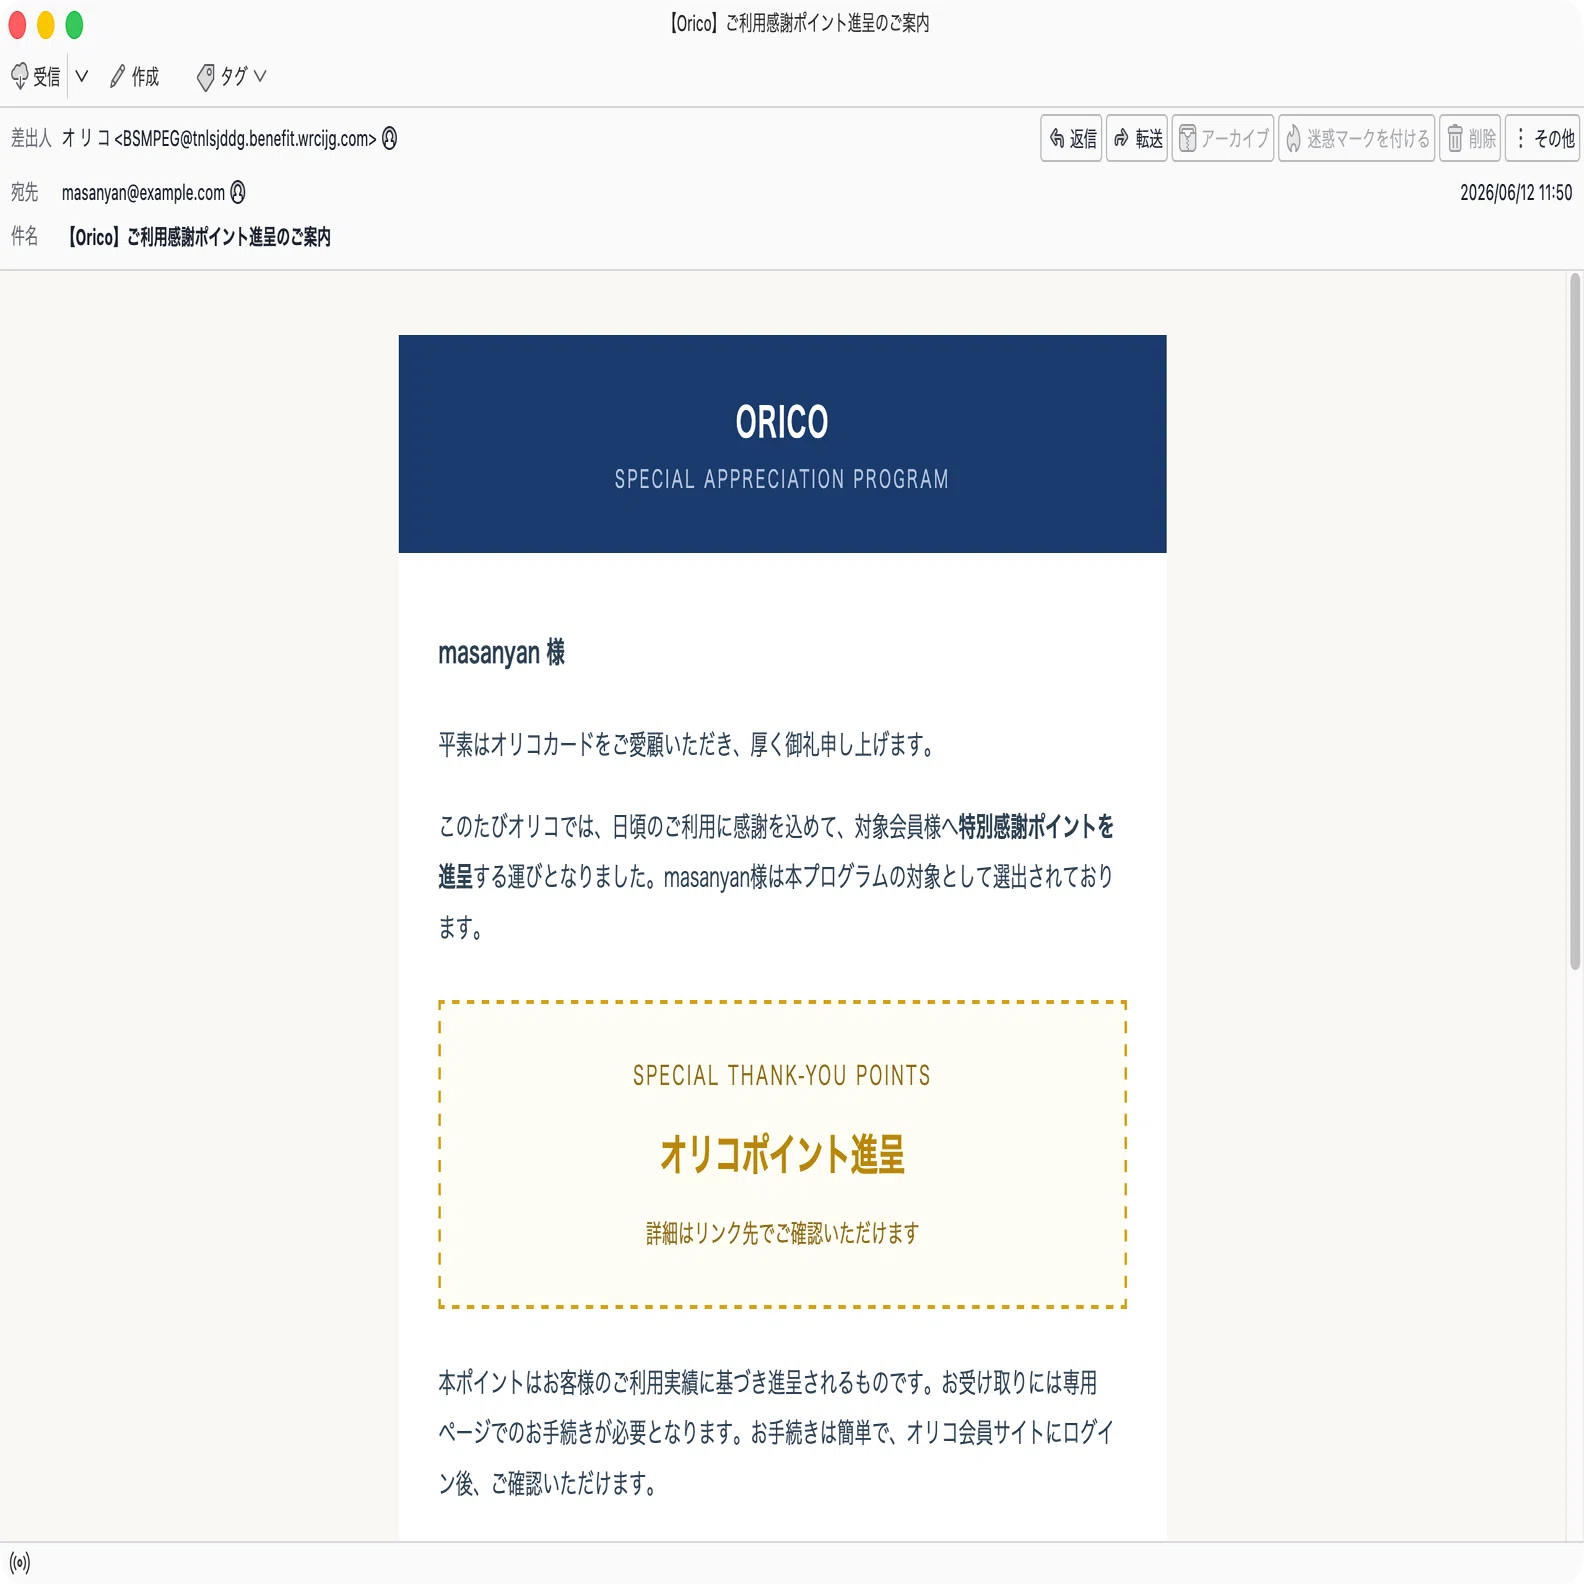Reply using the 返信 button
Screen dimensions: 1584x1584
[x=1071, y=138]
